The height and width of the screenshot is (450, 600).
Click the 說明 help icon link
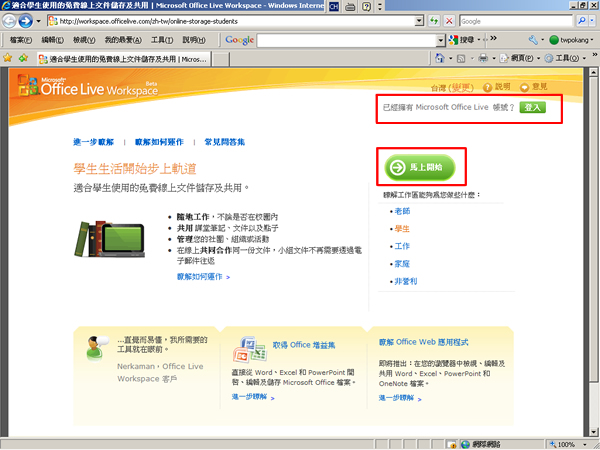(x=496, y=87)
